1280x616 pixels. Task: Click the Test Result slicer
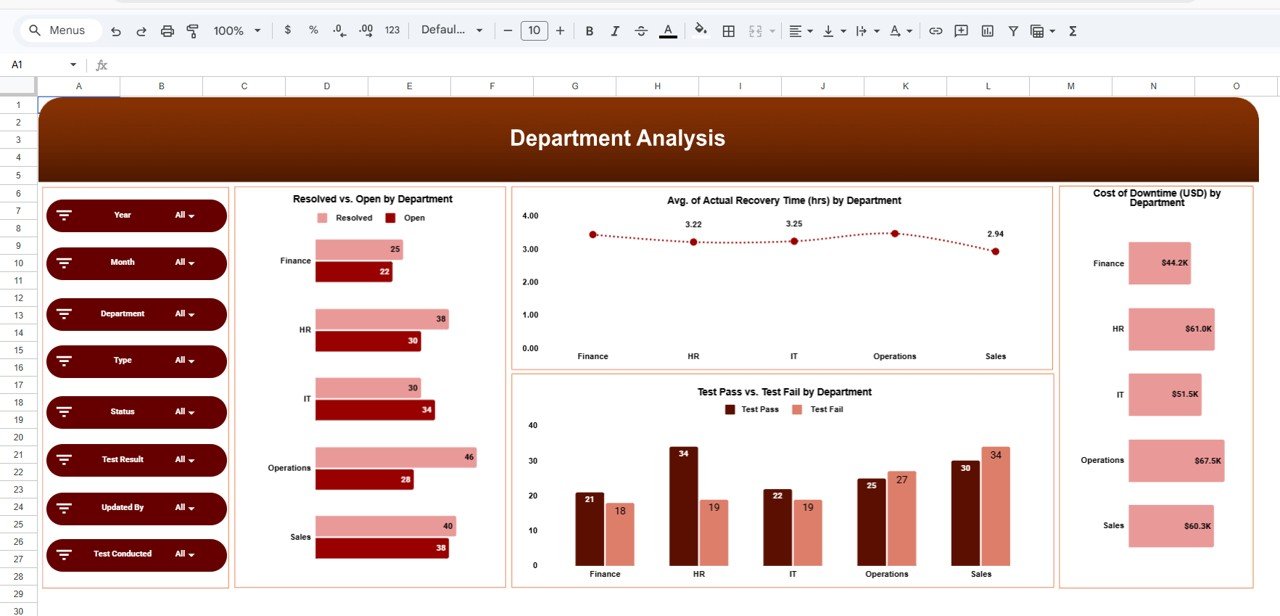[x=136, y=460]
